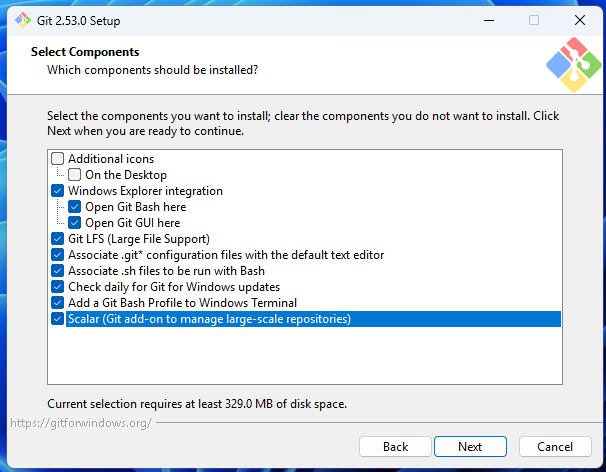This screenshot has height=472, width=606.
Task: Click the Git logo in the header
Action: click(573, 65)
